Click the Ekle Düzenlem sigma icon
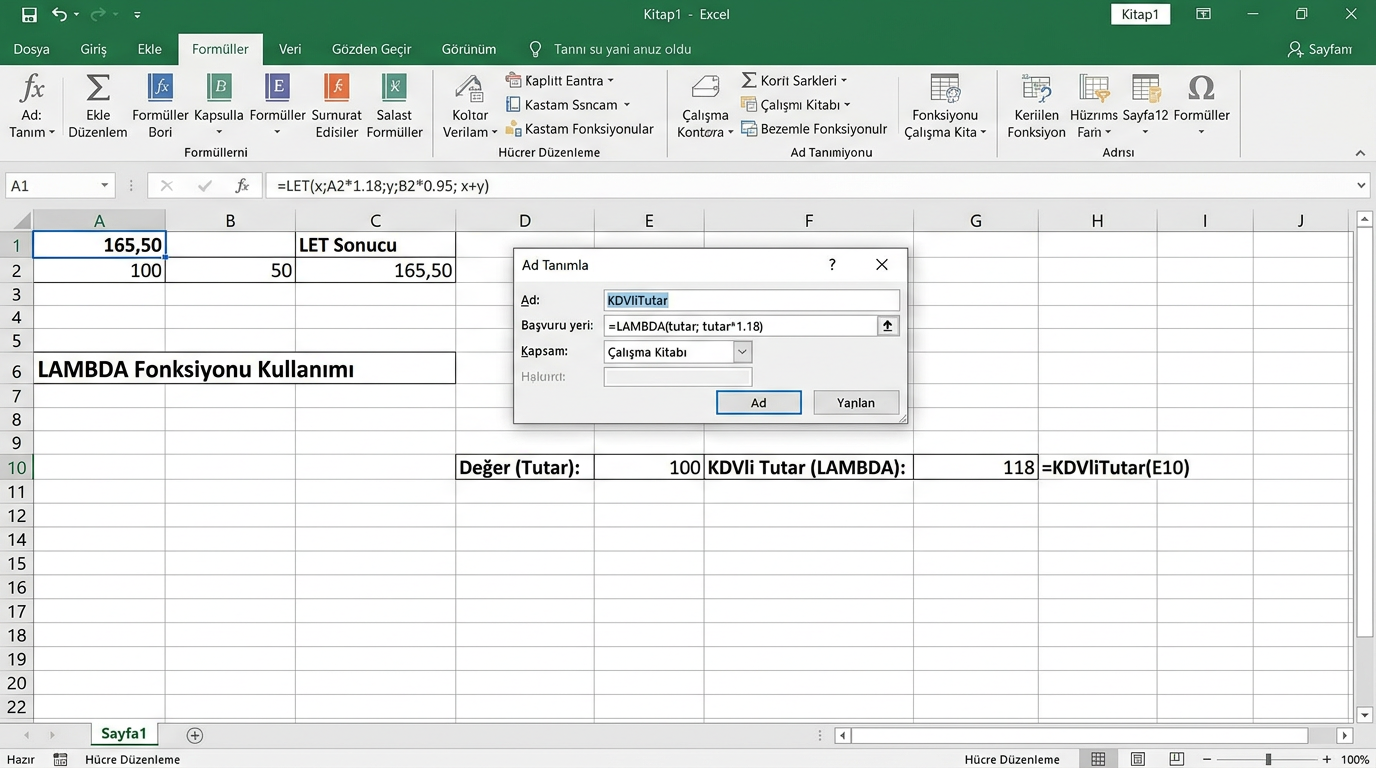 point(98,89)
